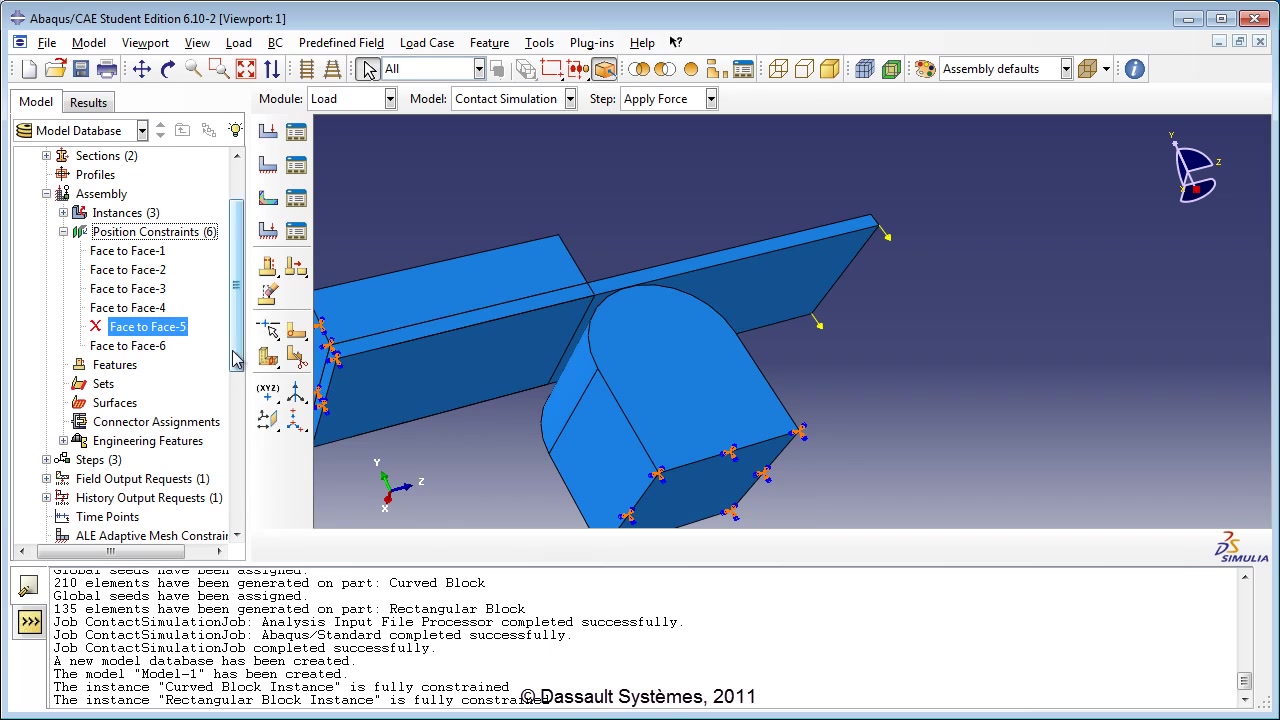Click the Create Load Case icon
1280x720 pixels.
tap(268, 231)
